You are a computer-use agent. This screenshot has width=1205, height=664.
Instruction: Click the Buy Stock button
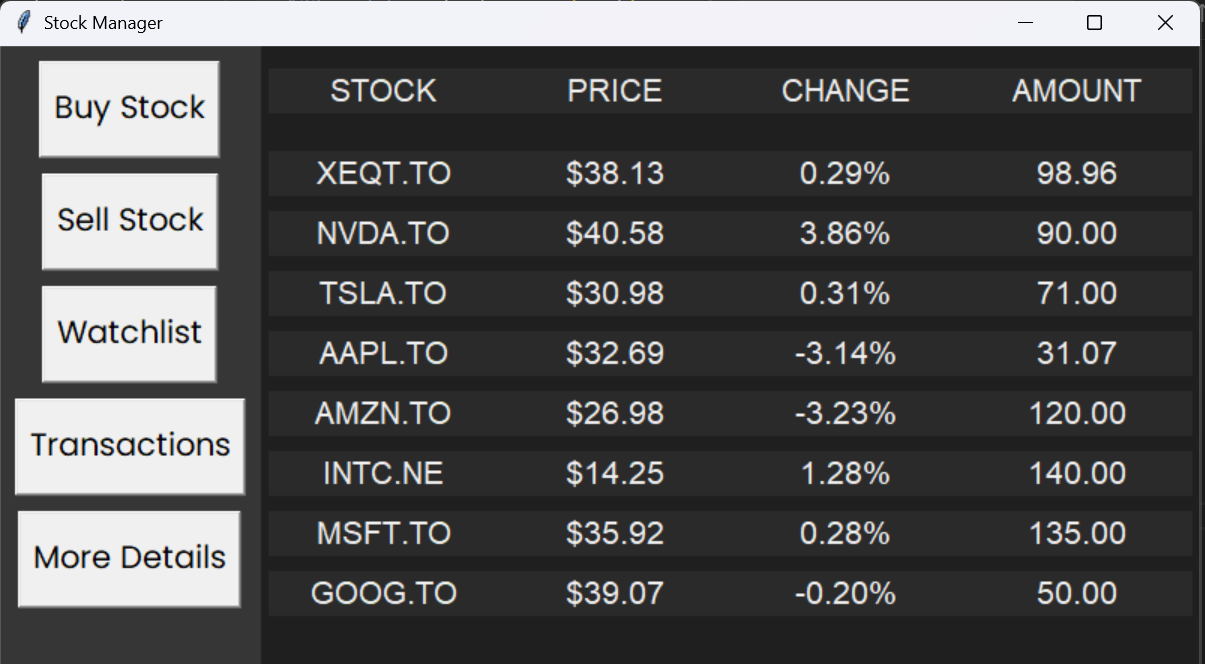(129, 108)
